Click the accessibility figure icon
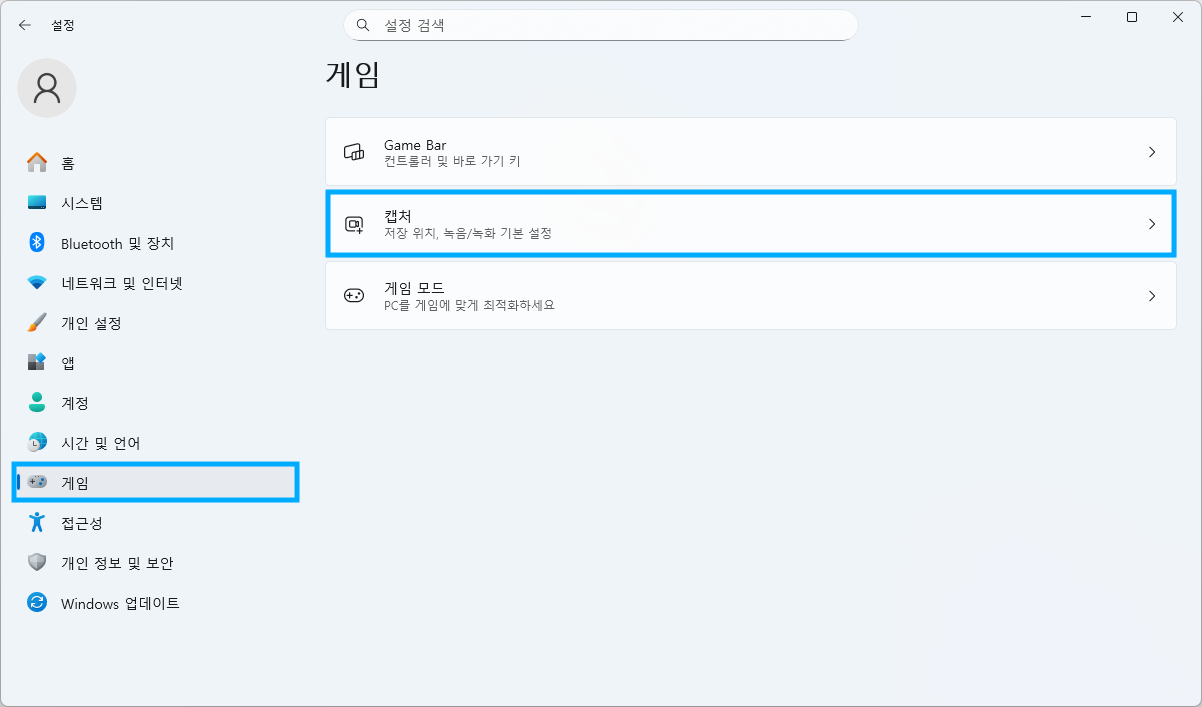Screen dimensions: 1202x707 pyautogui.click(x=37, y=523)
